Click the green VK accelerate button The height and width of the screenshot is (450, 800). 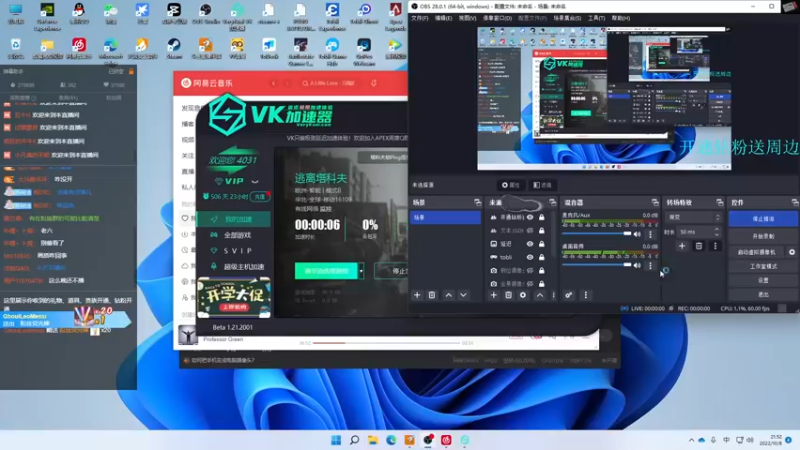pyautogui.click(x=326, y=271)
